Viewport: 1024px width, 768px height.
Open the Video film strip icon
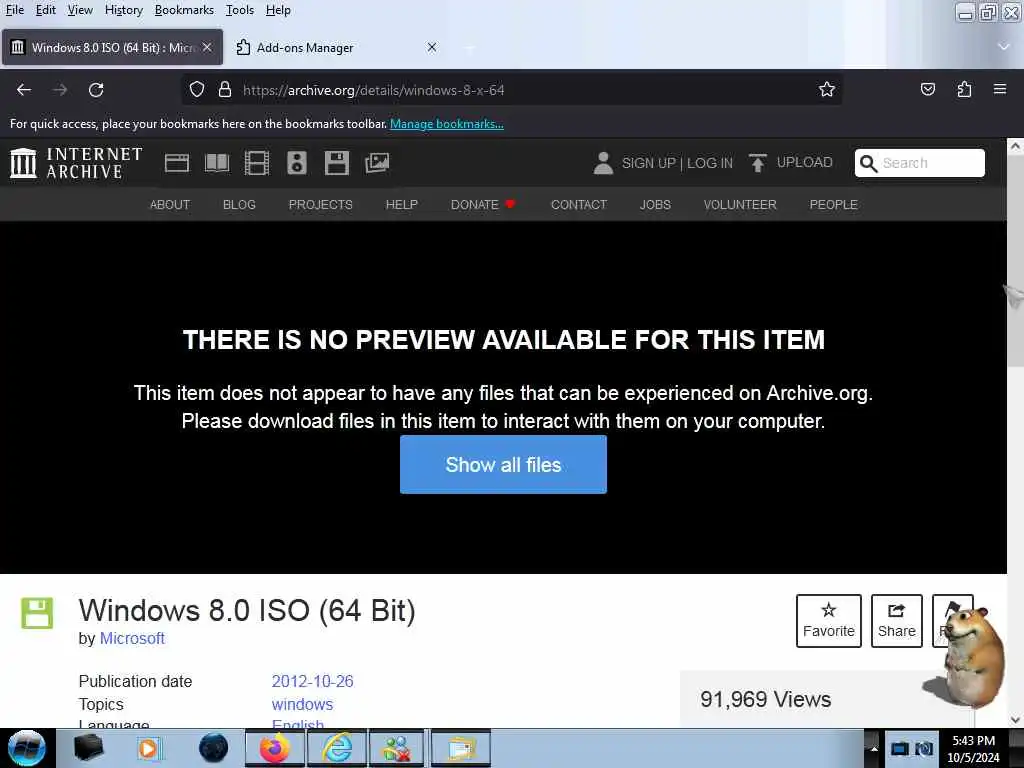(x=257, y=163)
